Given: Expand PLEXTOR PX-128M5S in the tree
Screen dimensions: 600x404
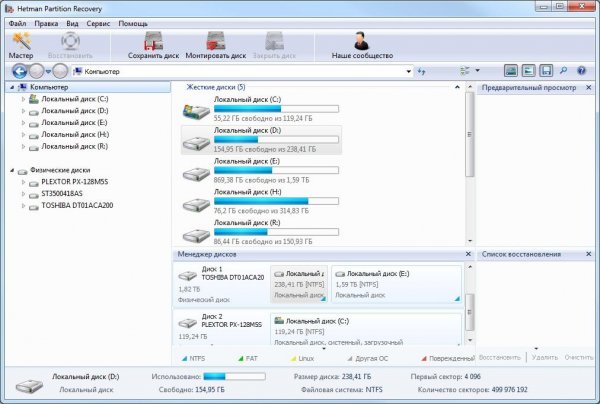Looking at the screenshot, I should coord(23,182).
